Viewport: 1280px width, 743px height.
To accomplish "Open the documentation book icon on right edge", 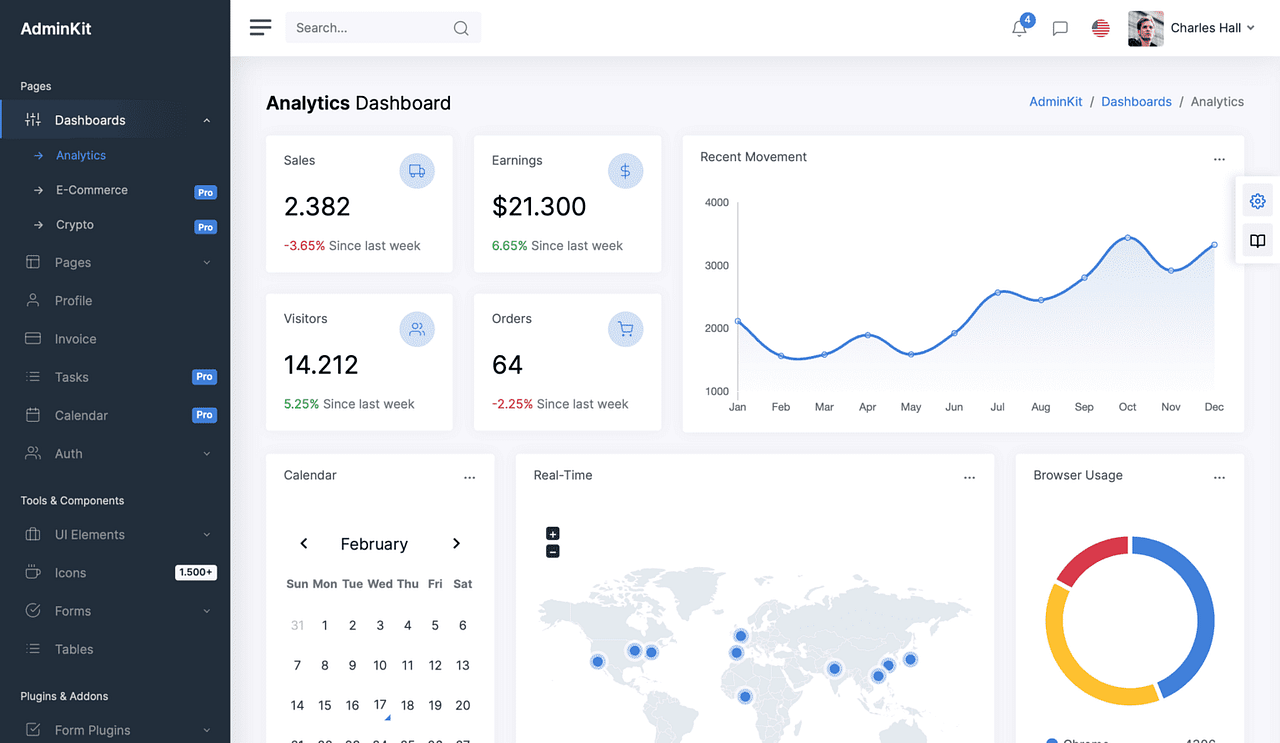I will [x=1257, y=240].
